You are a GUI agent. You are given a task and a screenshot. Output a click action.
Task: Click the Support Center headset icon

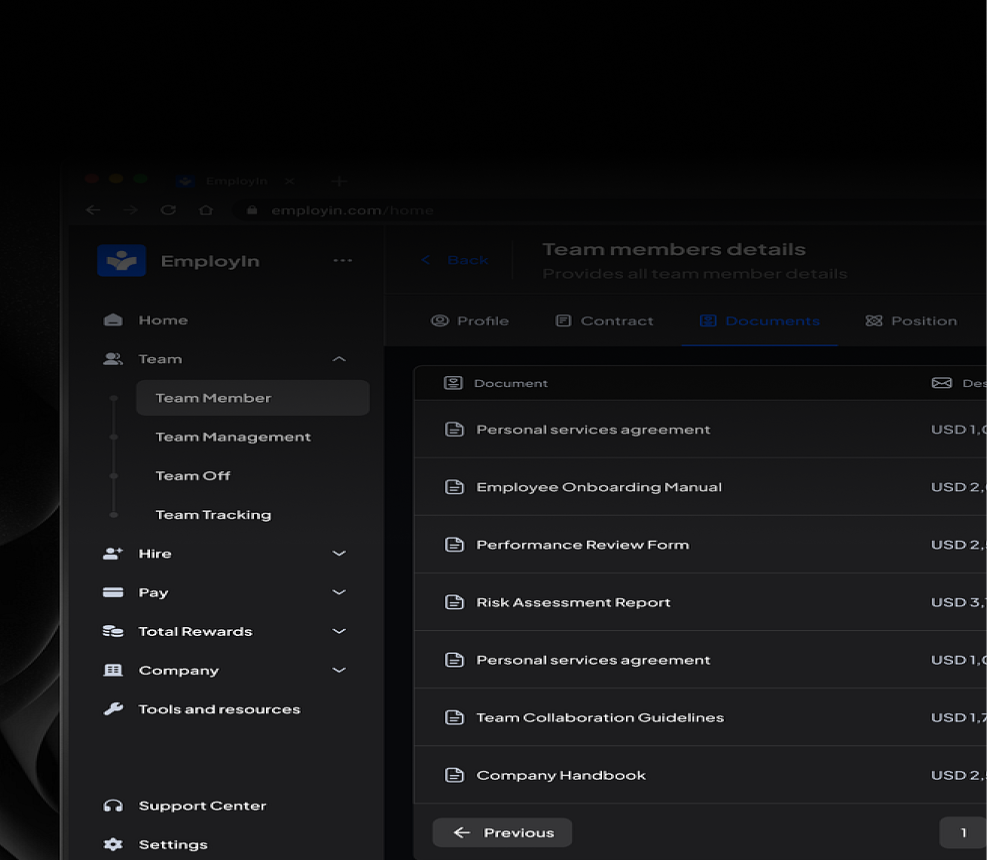[113, 806]
